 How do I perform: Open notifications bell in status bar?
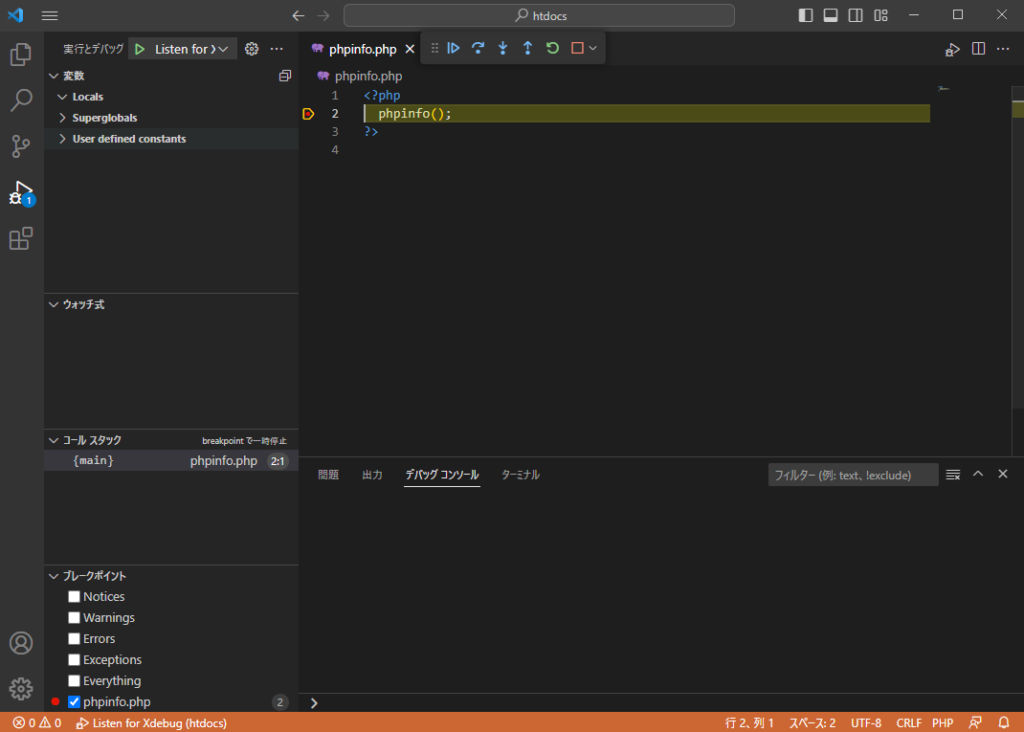(x=1004, y=723)
